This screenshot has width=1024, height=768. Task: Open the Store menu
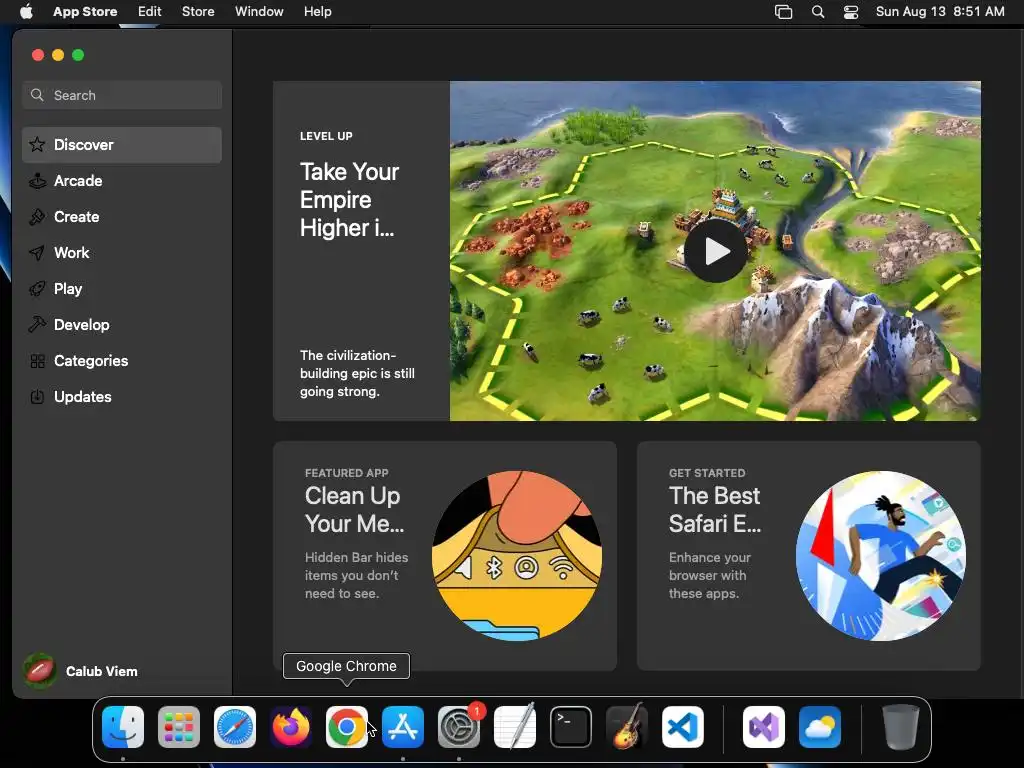coord(198,12)
